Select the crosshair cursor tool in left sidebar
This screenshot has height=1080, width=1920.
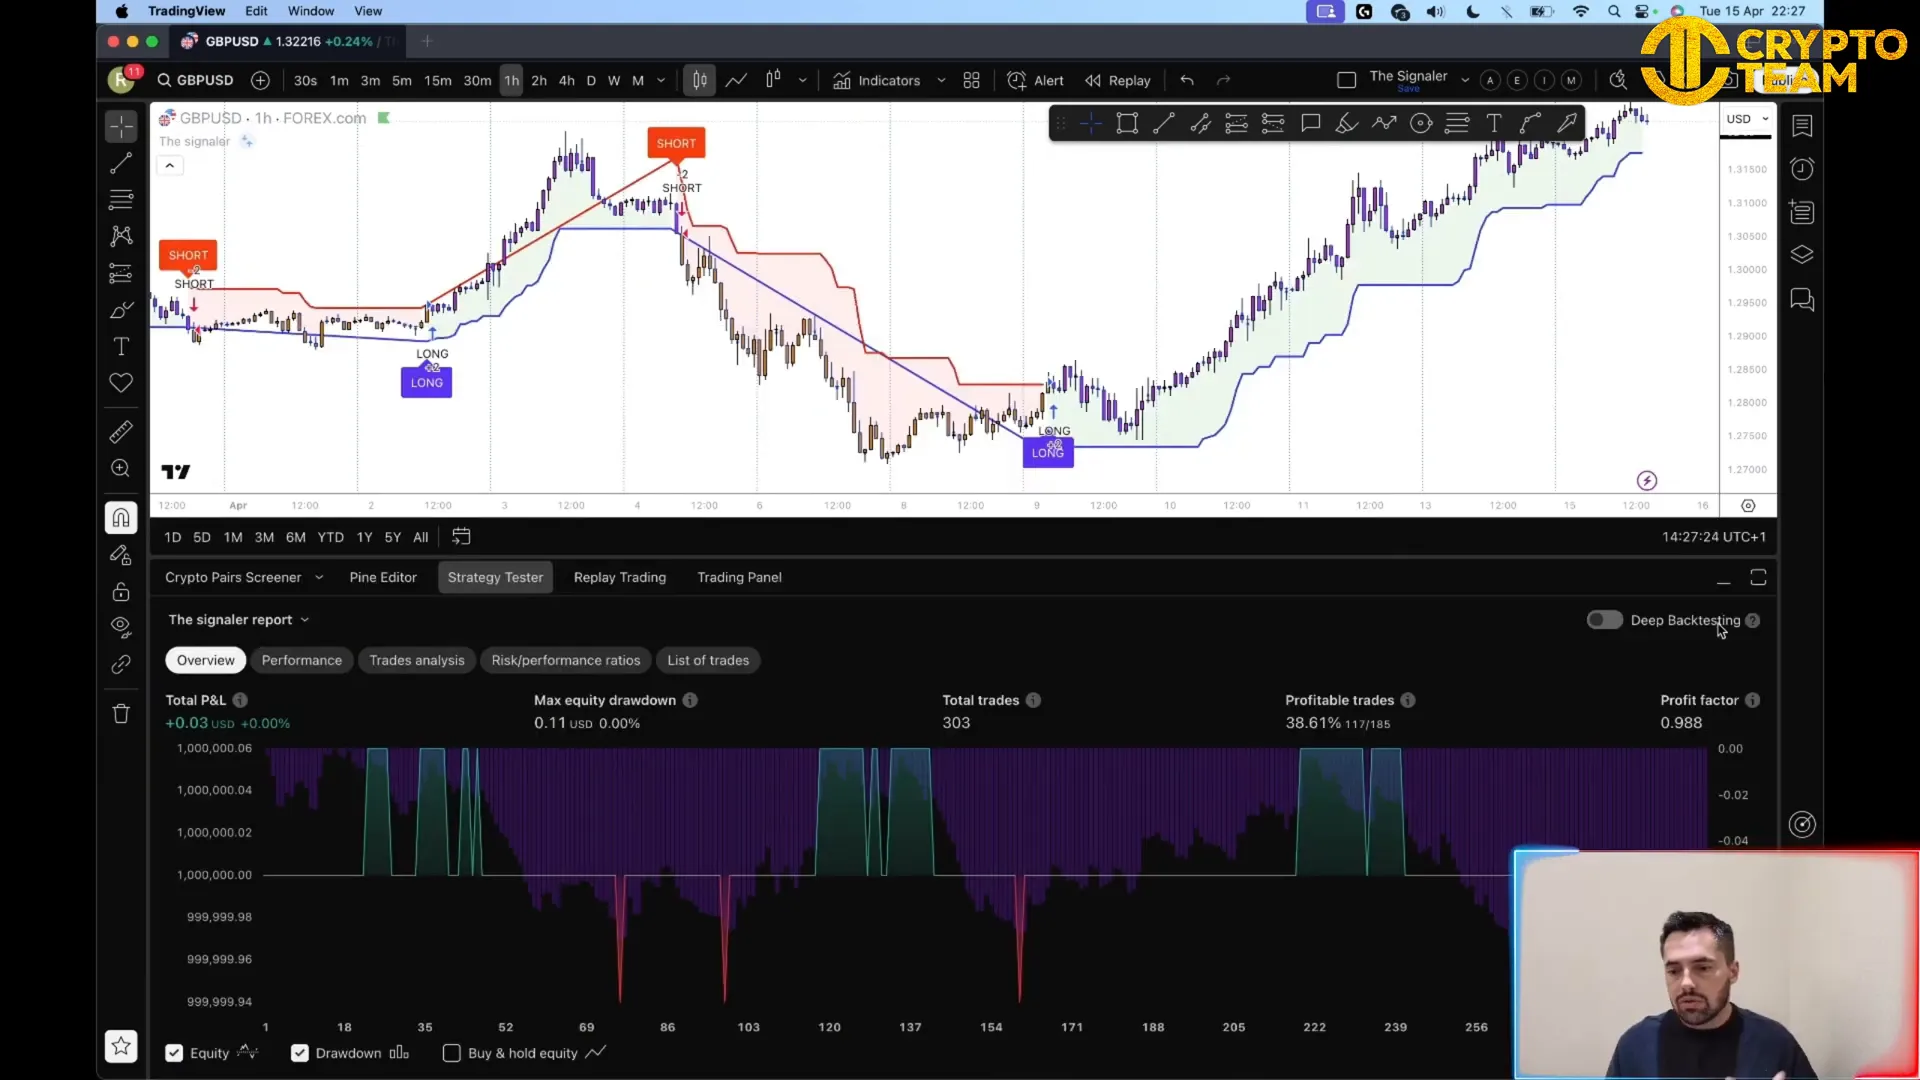pos(121,126)
